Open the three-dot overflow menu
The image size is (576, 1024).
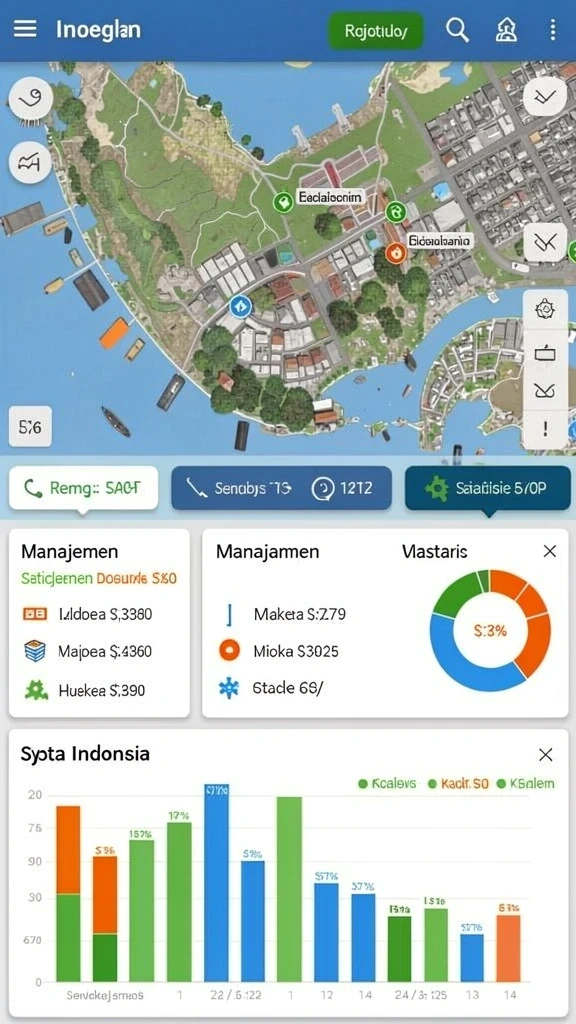[x=552, y=30]
